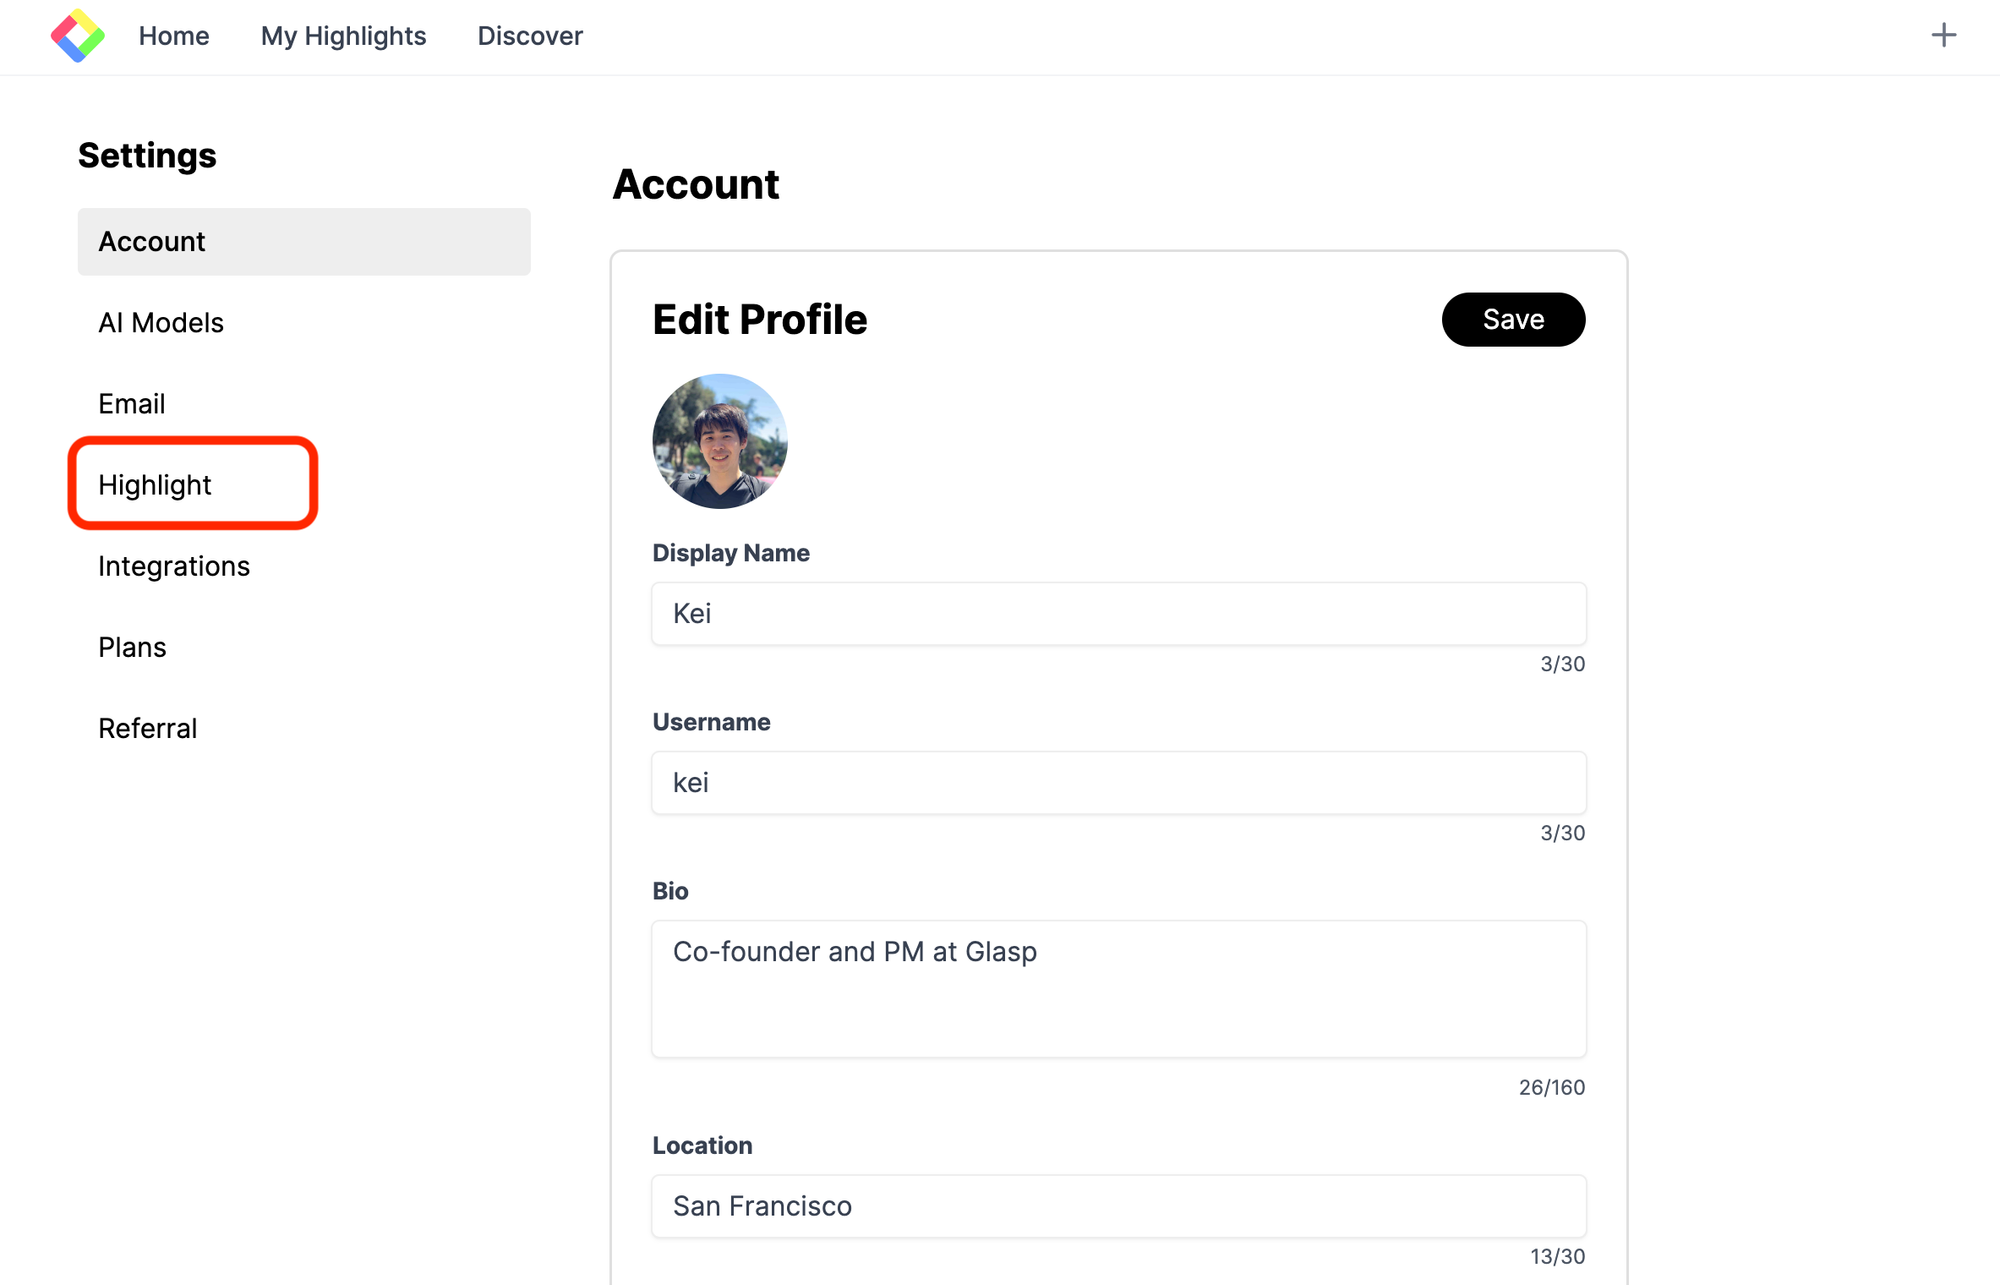Click the Location field label
The width and height of the screenshot is (2000, 1285).
pyautogui.click(x=702, y=1145)
